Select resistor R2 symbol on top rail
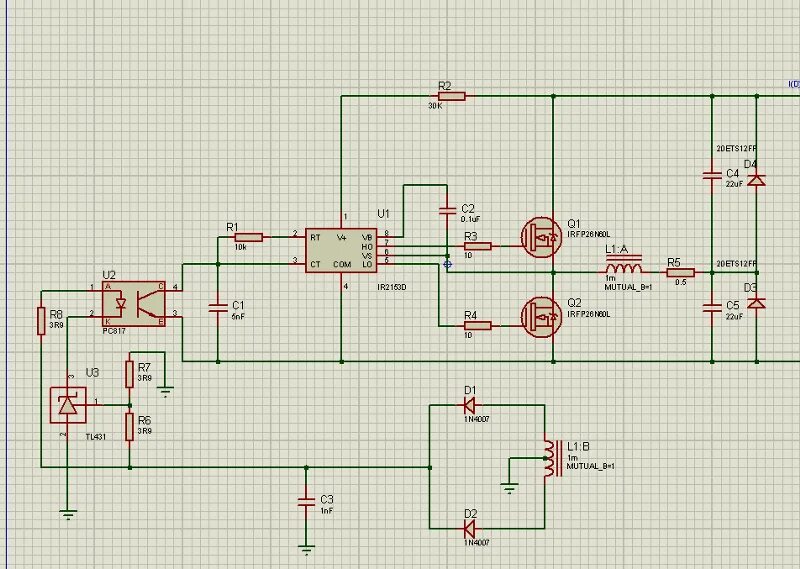800x569 pixels. [x=452, y=96]
